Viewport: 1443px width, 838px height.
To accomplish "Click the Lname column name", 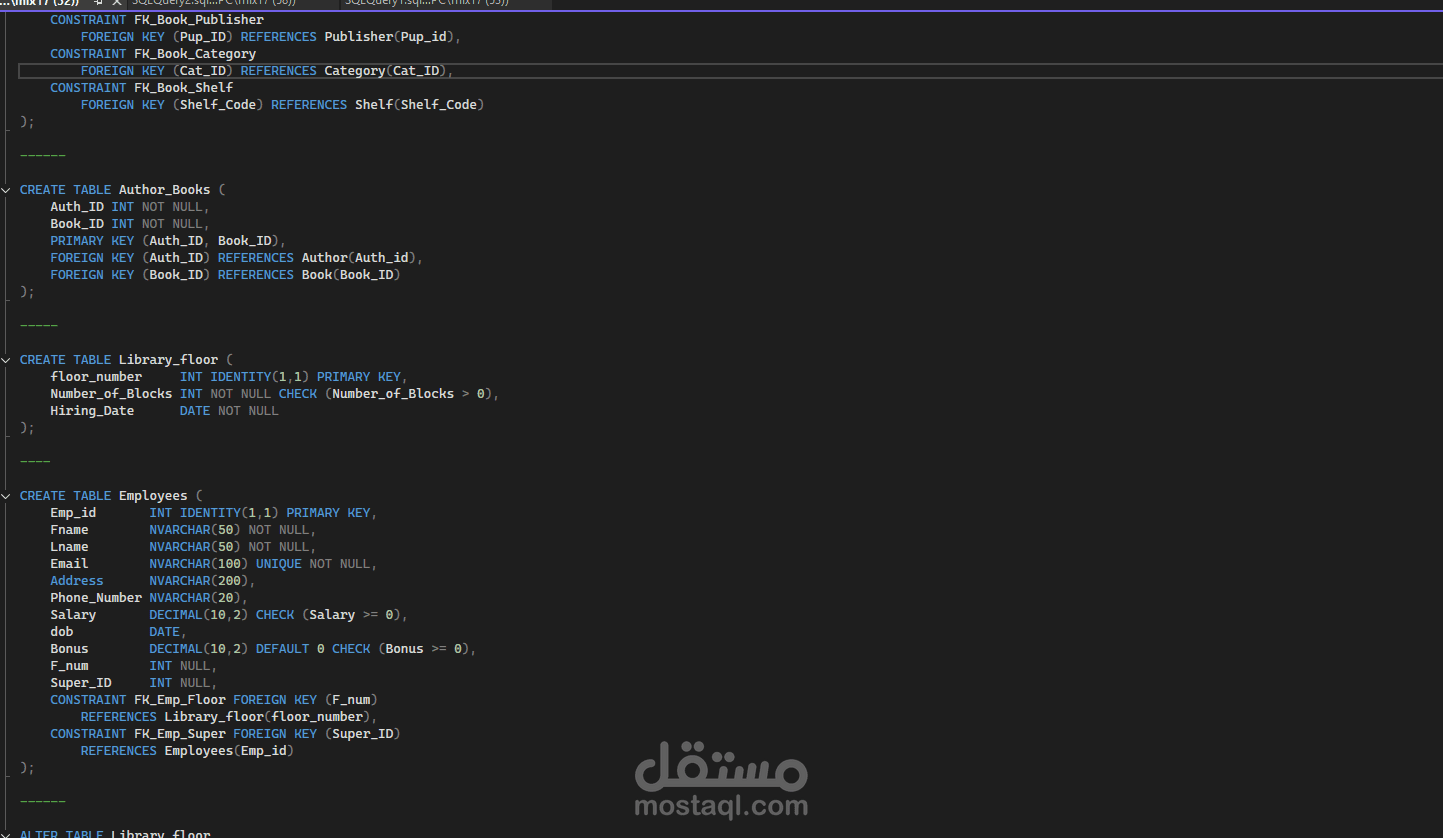I will coord(69,547).
